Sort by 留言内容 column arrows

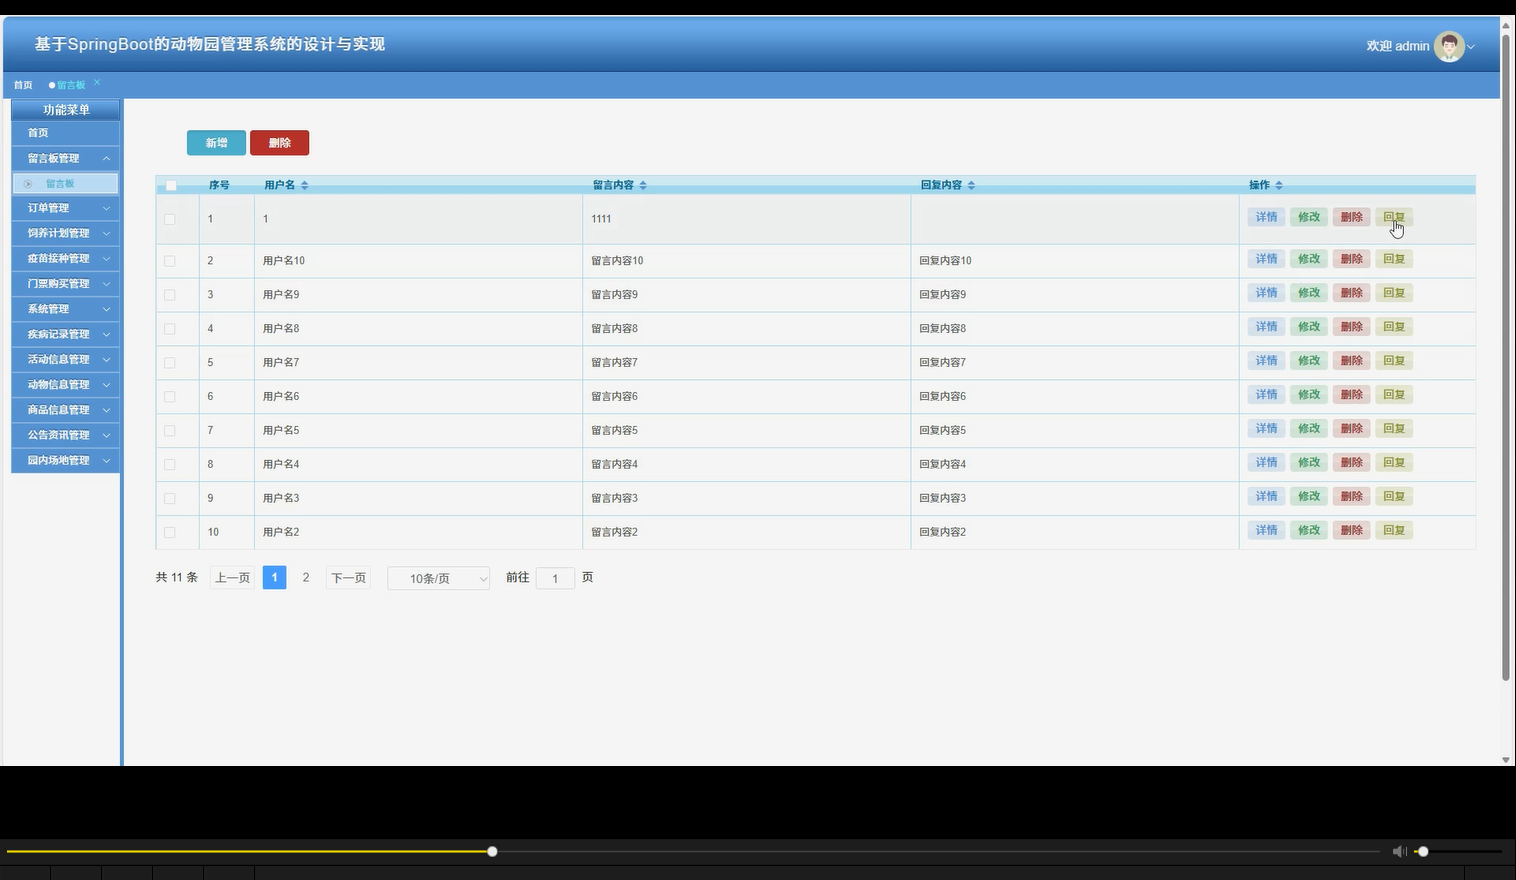[x=643, y=185]
